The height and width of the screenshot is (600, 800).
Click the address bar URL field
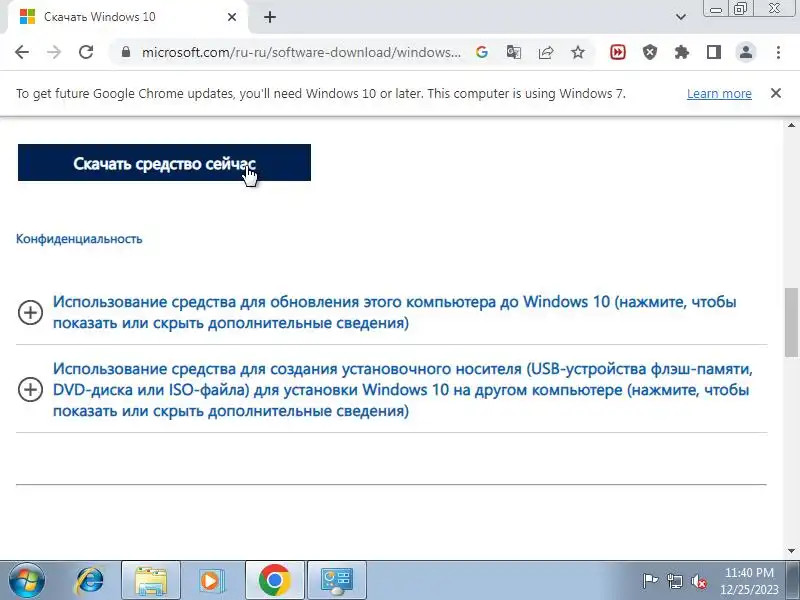(301, 52)
